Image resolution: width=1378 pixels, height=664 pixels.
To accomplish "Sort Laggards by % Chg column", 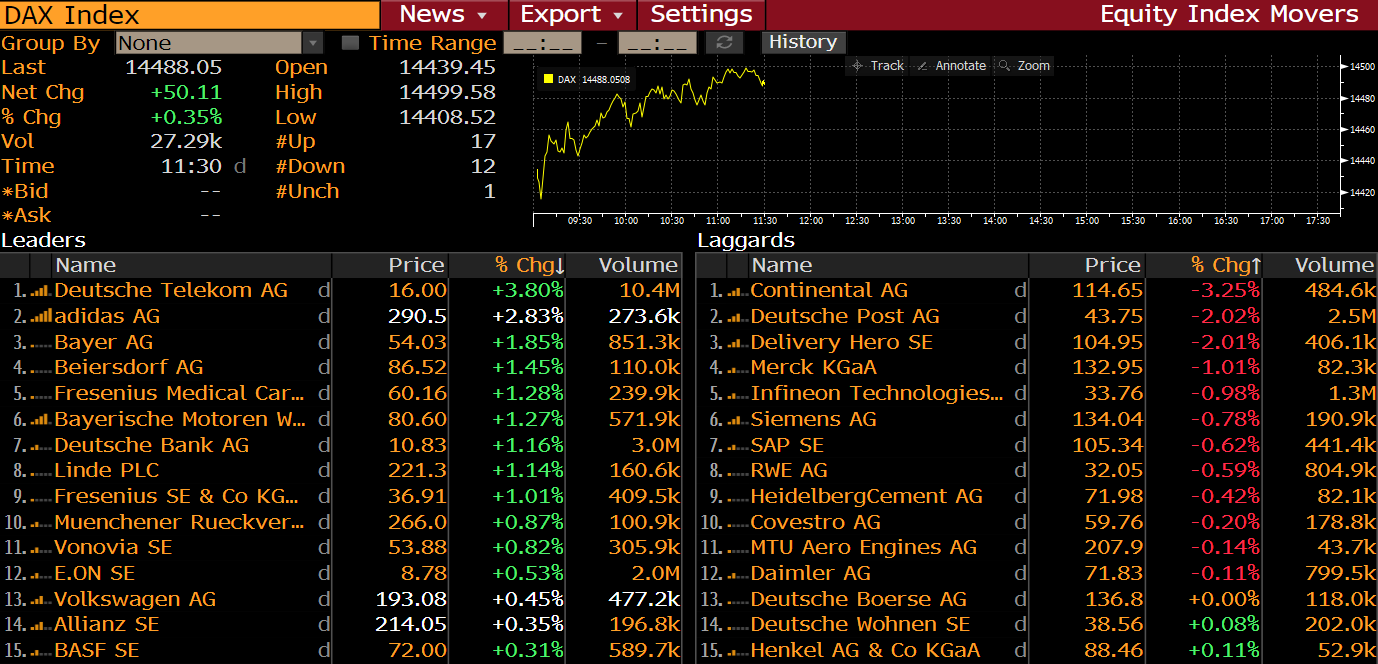I will coord(1225,265).
